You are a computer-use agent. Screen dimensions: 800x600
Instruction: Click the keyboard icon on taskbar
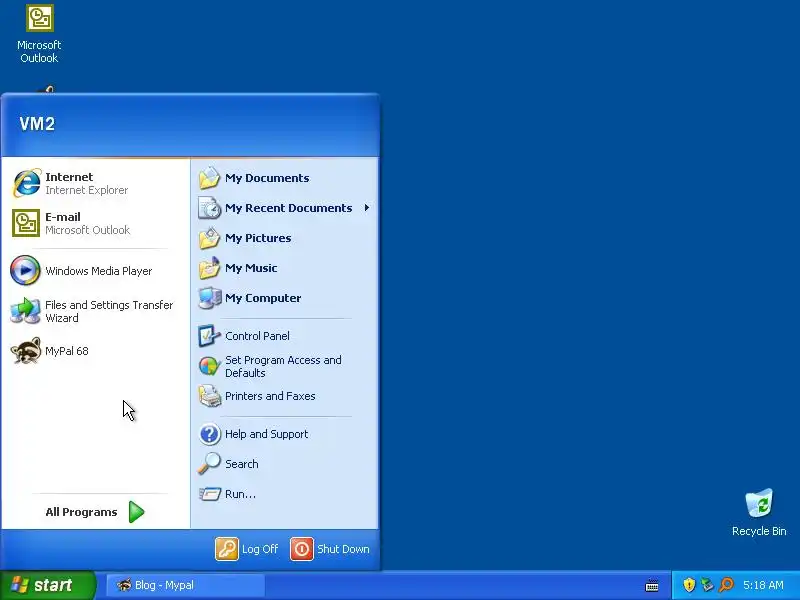coord(652,585)
